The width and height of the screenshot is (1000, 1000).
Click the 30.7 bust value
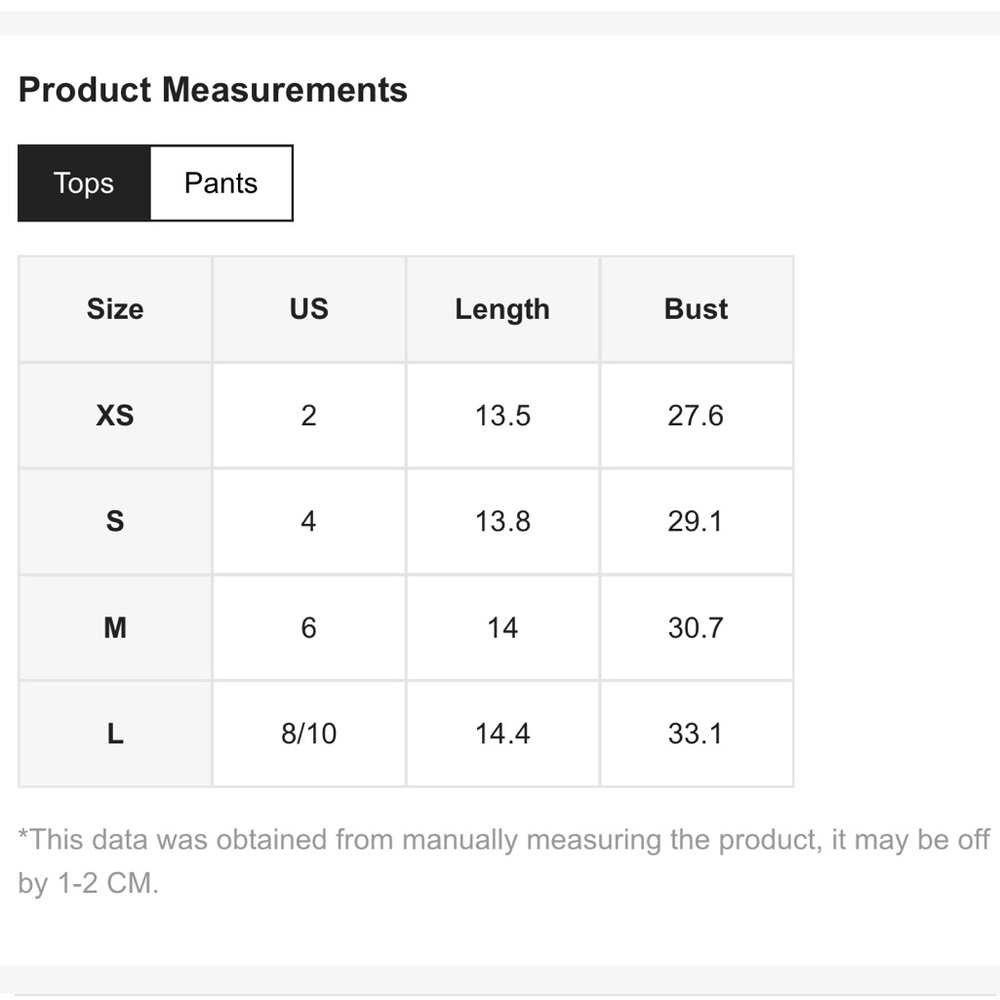(x=696, y=628)
